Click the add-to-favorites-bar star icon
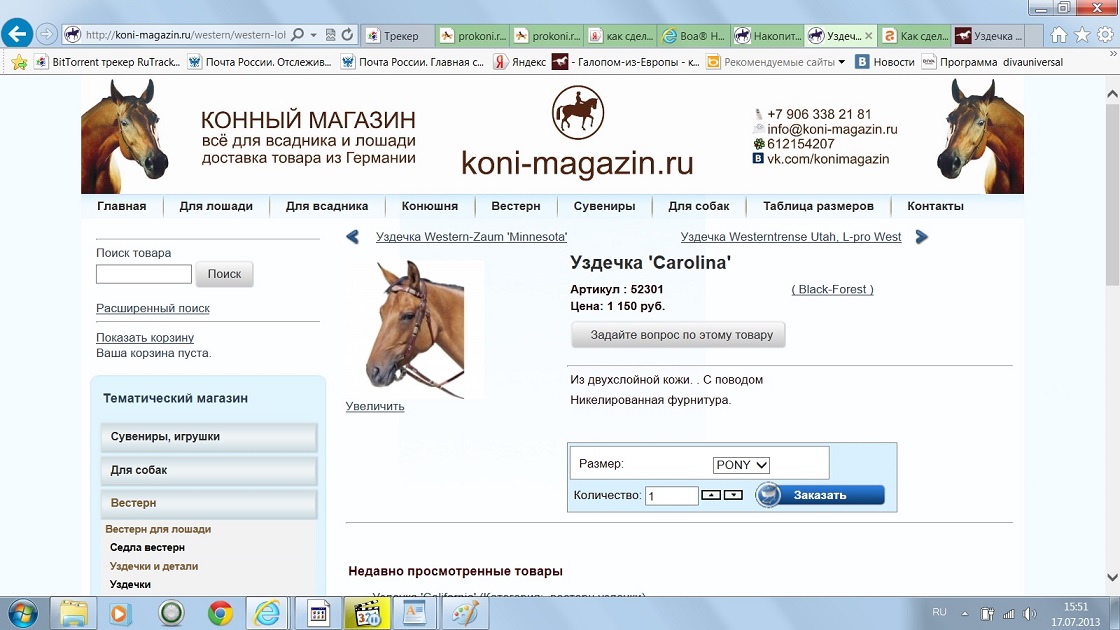Image resolution: width=1120 pixels, height=630 pixels. pyautogui.click(x=19, y=62)
